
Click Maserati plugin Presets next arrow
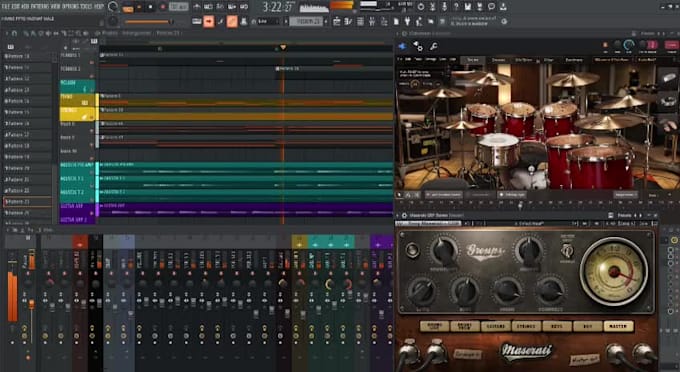click(x=641, y=215)
